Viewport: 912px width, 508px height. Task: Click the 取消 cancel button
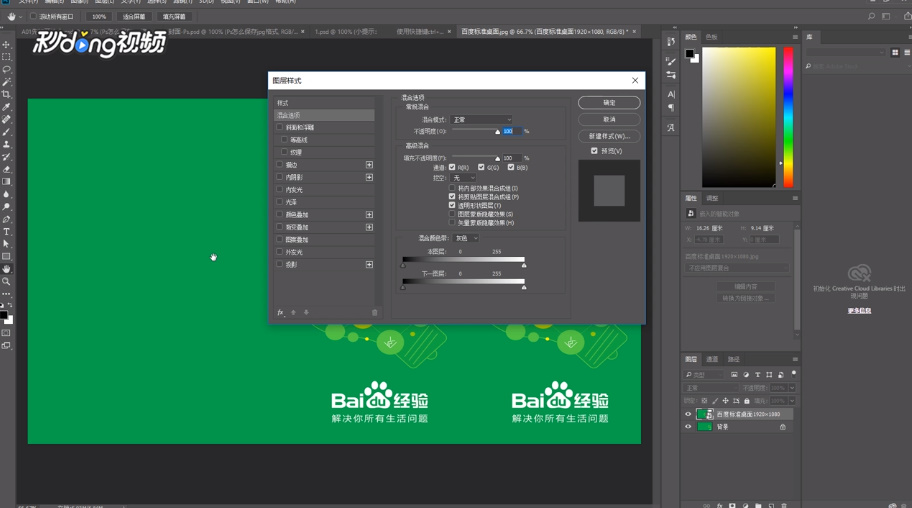(x=609, y=119)
